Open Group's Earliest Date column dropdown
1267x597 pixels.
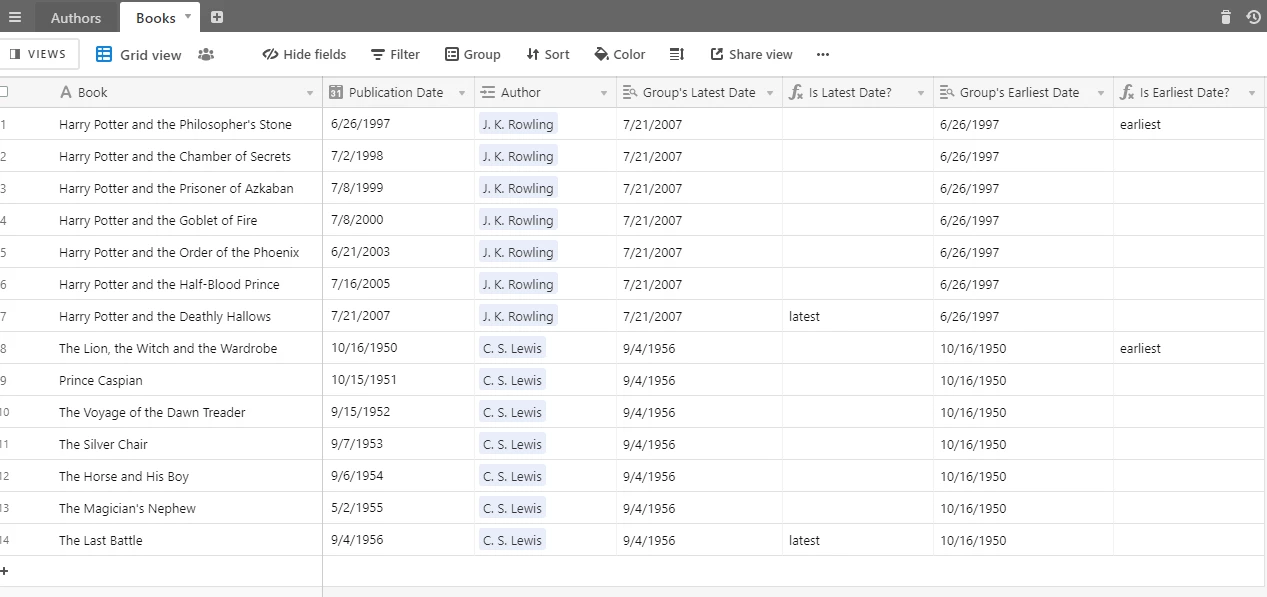tap(1101, 93)
